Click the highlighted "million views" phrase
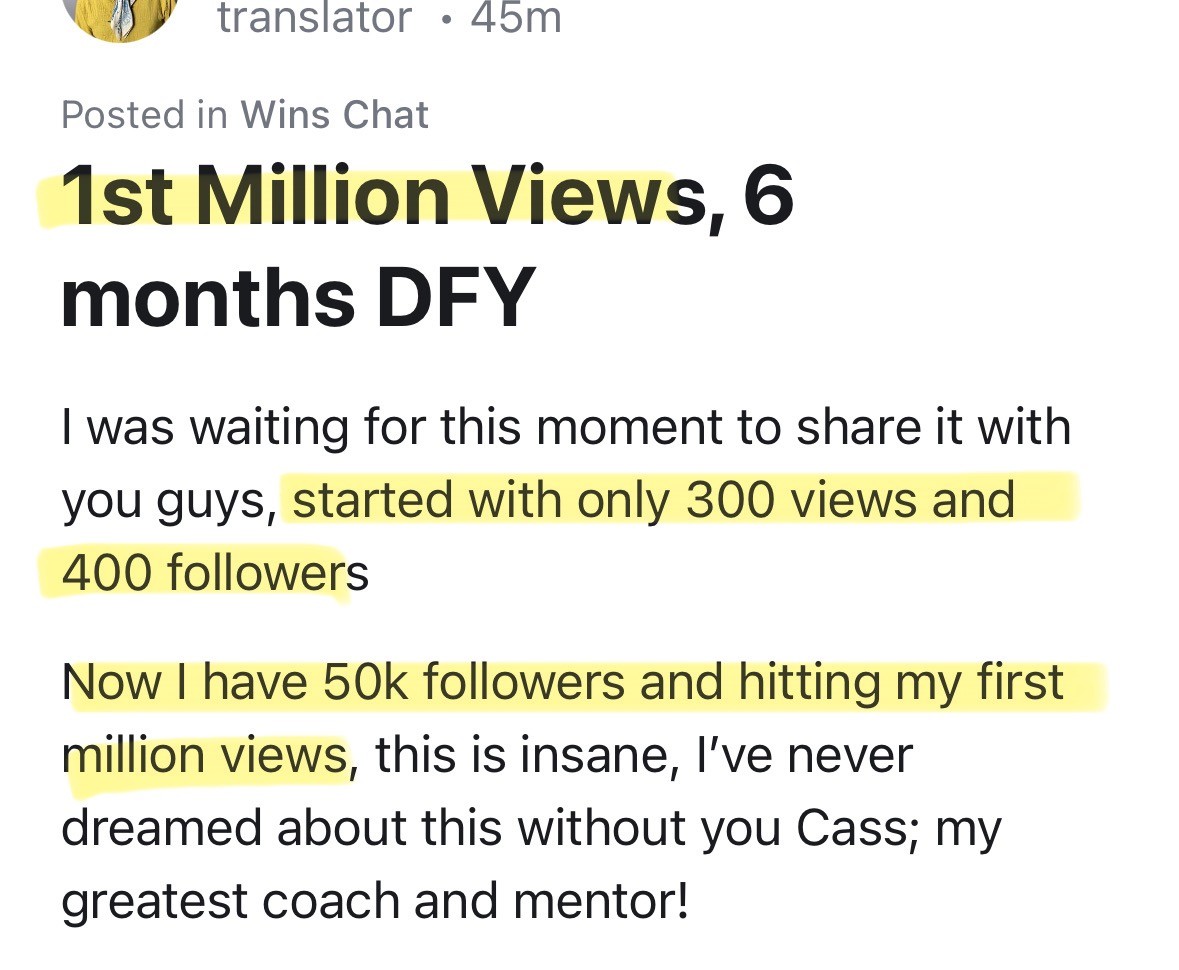 [x=205, y=755]
